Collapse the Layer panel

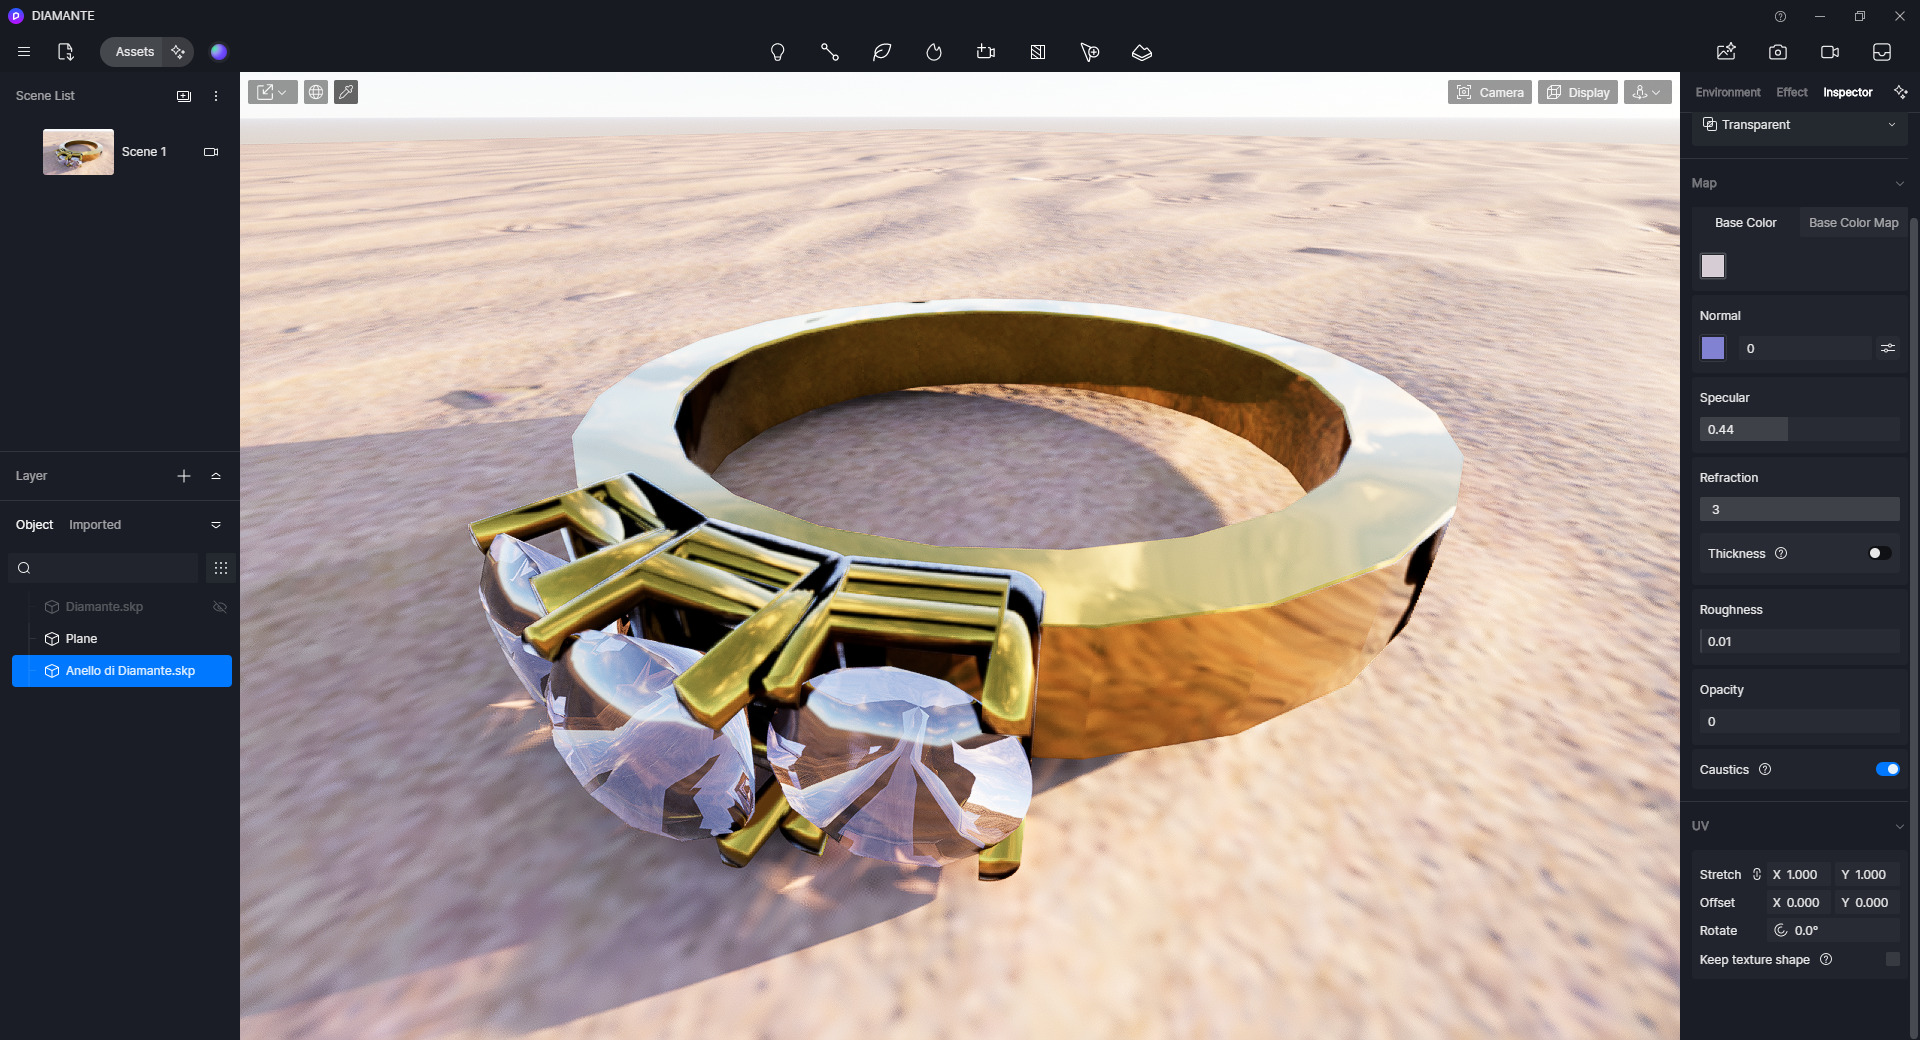click(x=216, y=476)
